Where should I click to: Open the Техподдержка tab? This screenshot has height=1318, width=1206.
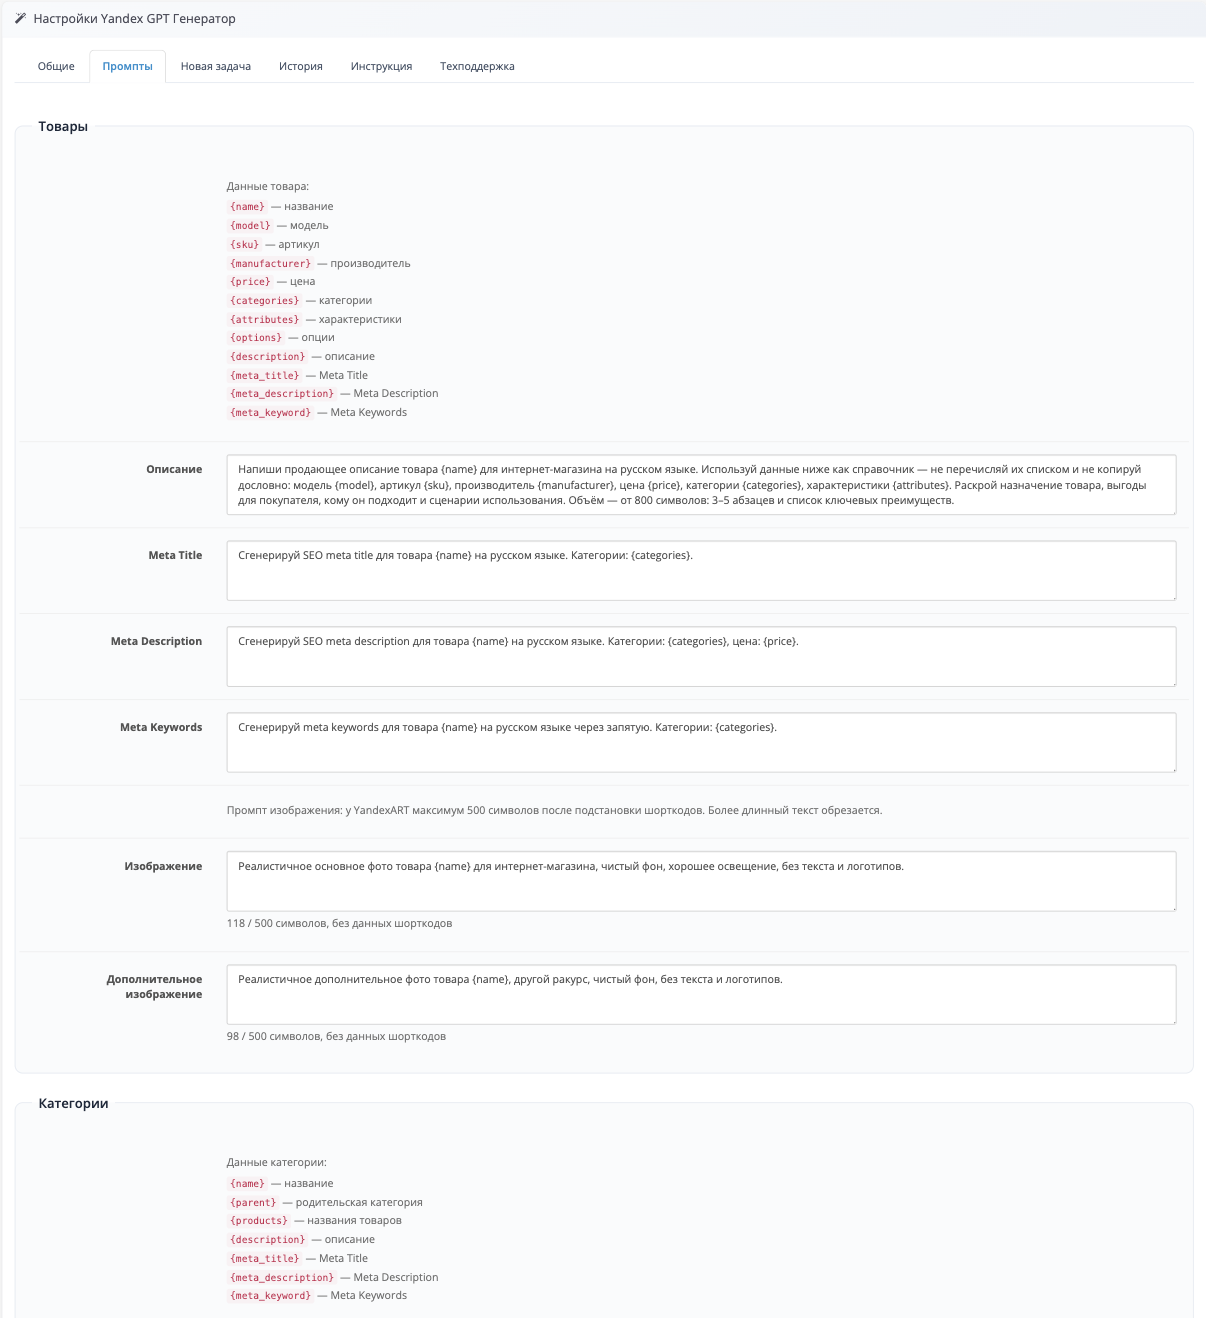[x=477, y=66]
